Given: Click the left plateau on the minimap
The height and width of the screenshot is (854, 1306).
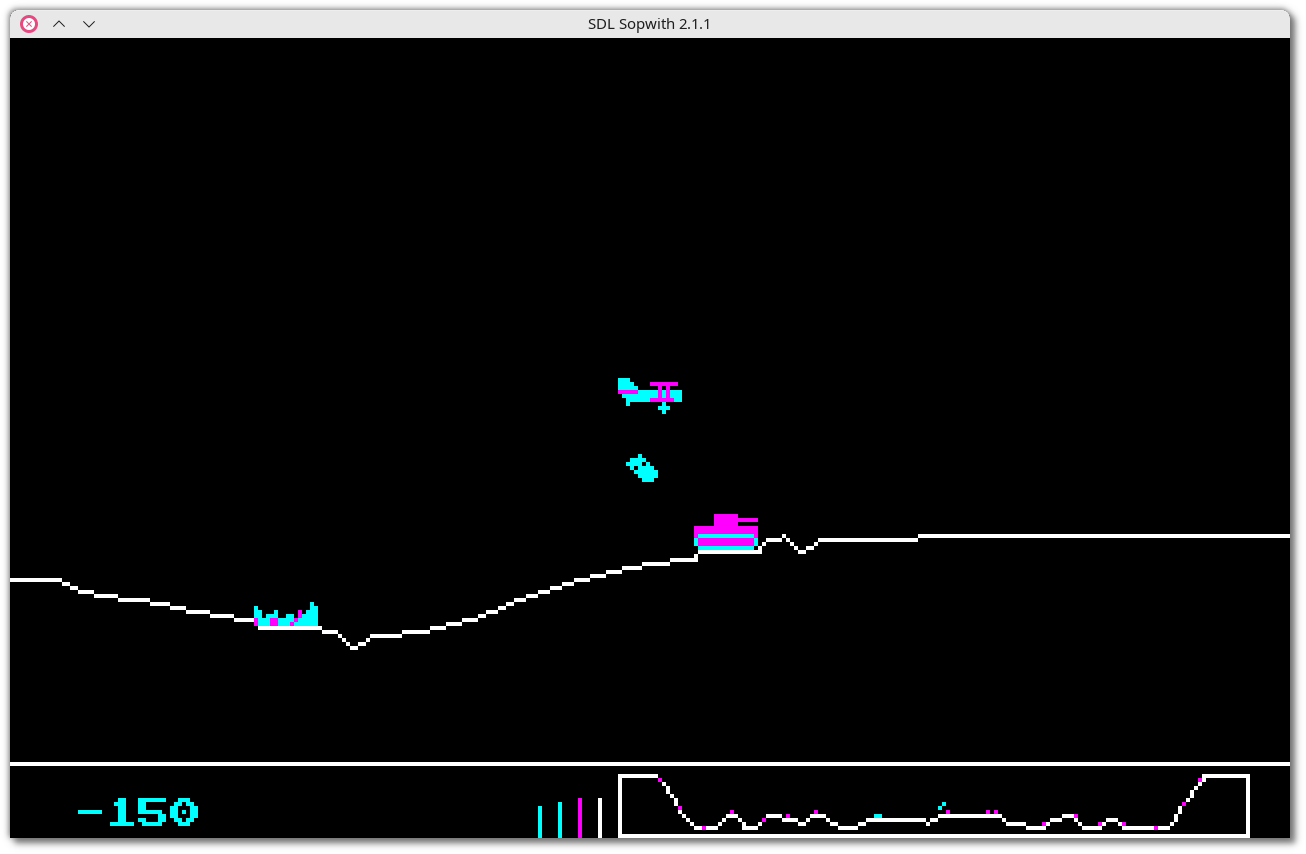Looking at the screenshot, I should coord(640,776).
